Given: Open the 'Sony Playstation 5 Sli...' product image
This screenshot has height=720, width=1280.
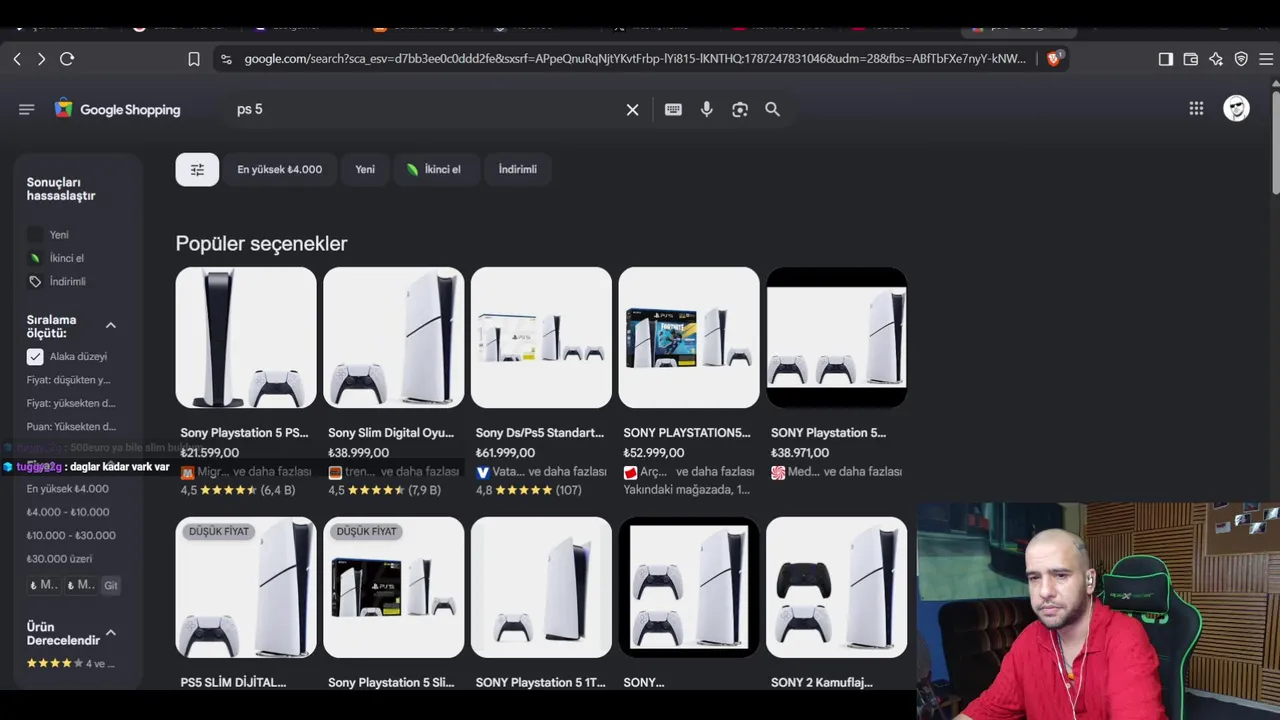Looking at the screenshot, I should (x=394, y=587).
